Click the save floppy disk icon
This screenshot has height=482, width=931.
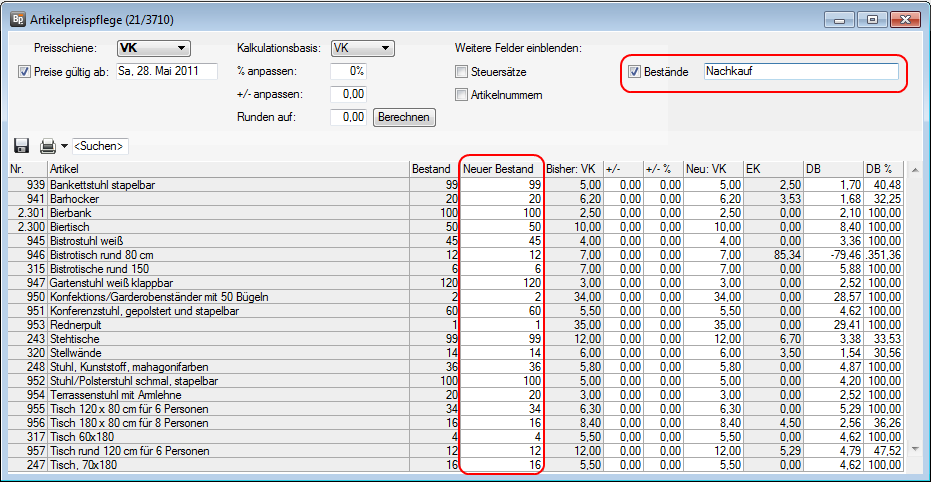tap(21, 146)
